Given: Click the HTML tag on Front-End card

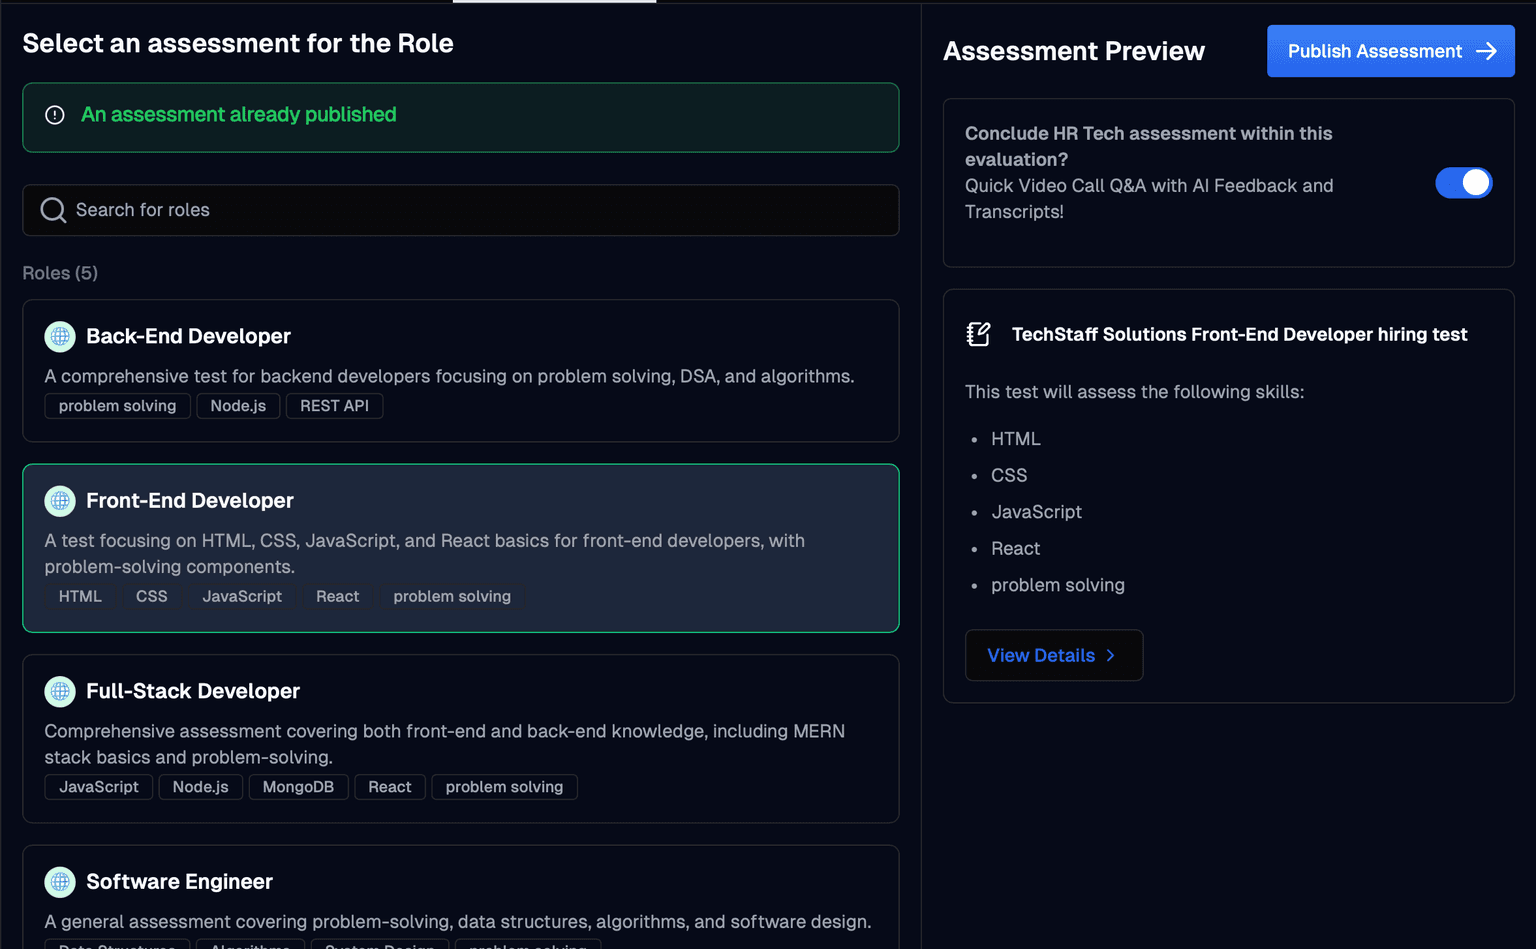Looking at the screenshot, I should coord(80,596).
